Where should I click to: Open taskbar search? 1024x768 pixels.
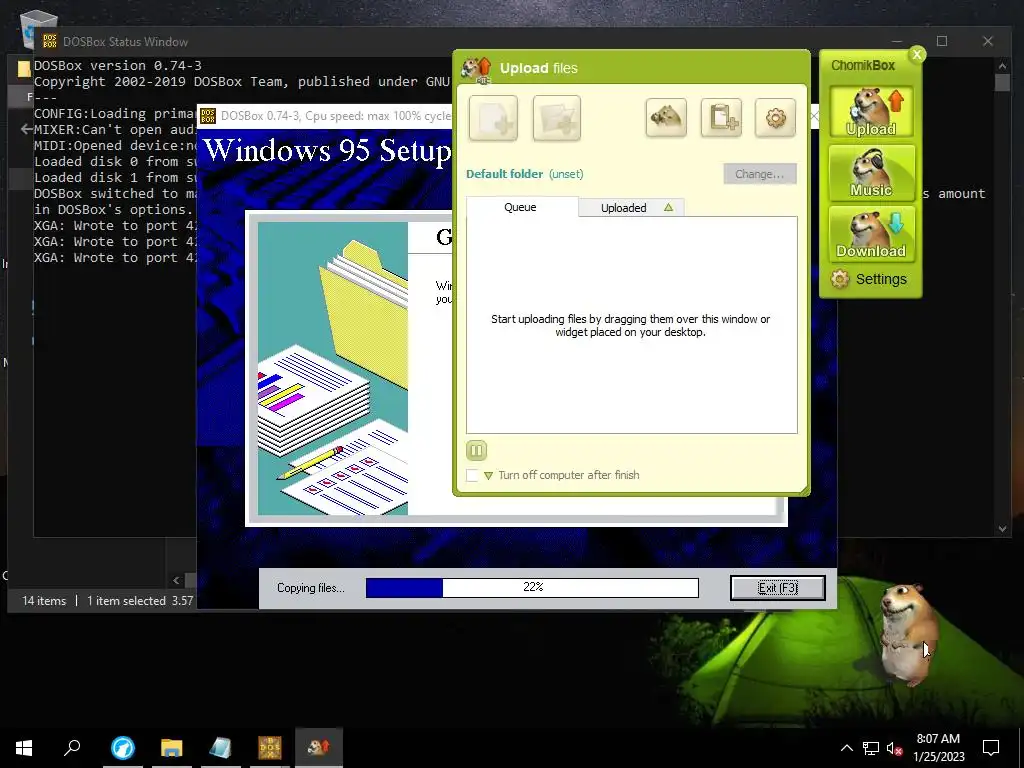[72, 748]
